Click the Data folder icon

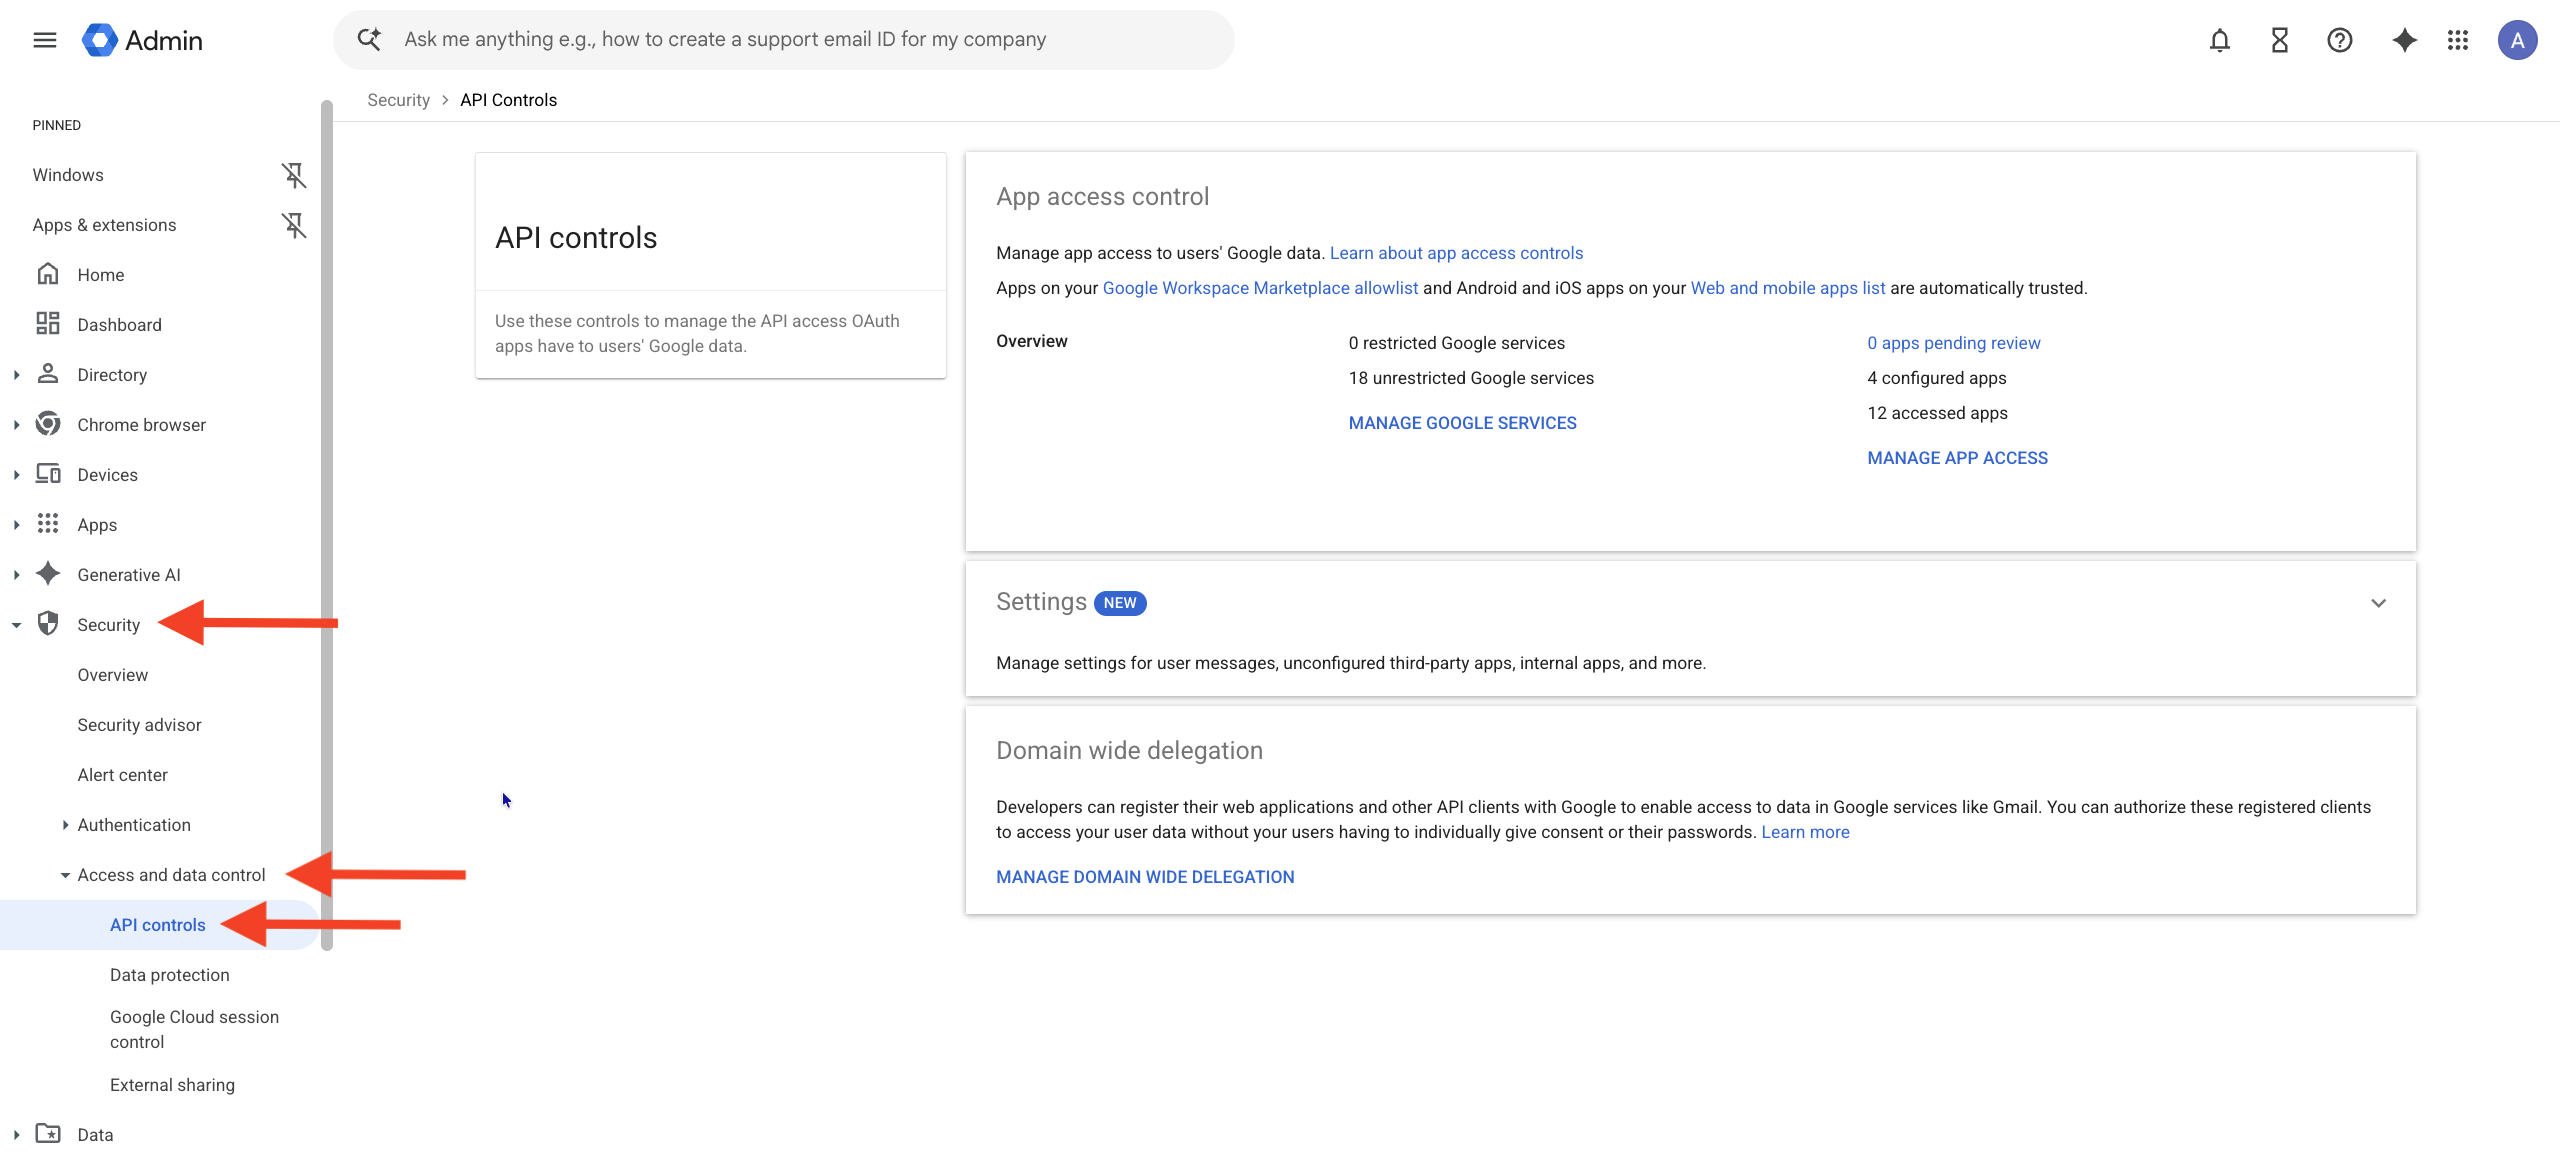pyautogui.click(x=48, y=1133)
